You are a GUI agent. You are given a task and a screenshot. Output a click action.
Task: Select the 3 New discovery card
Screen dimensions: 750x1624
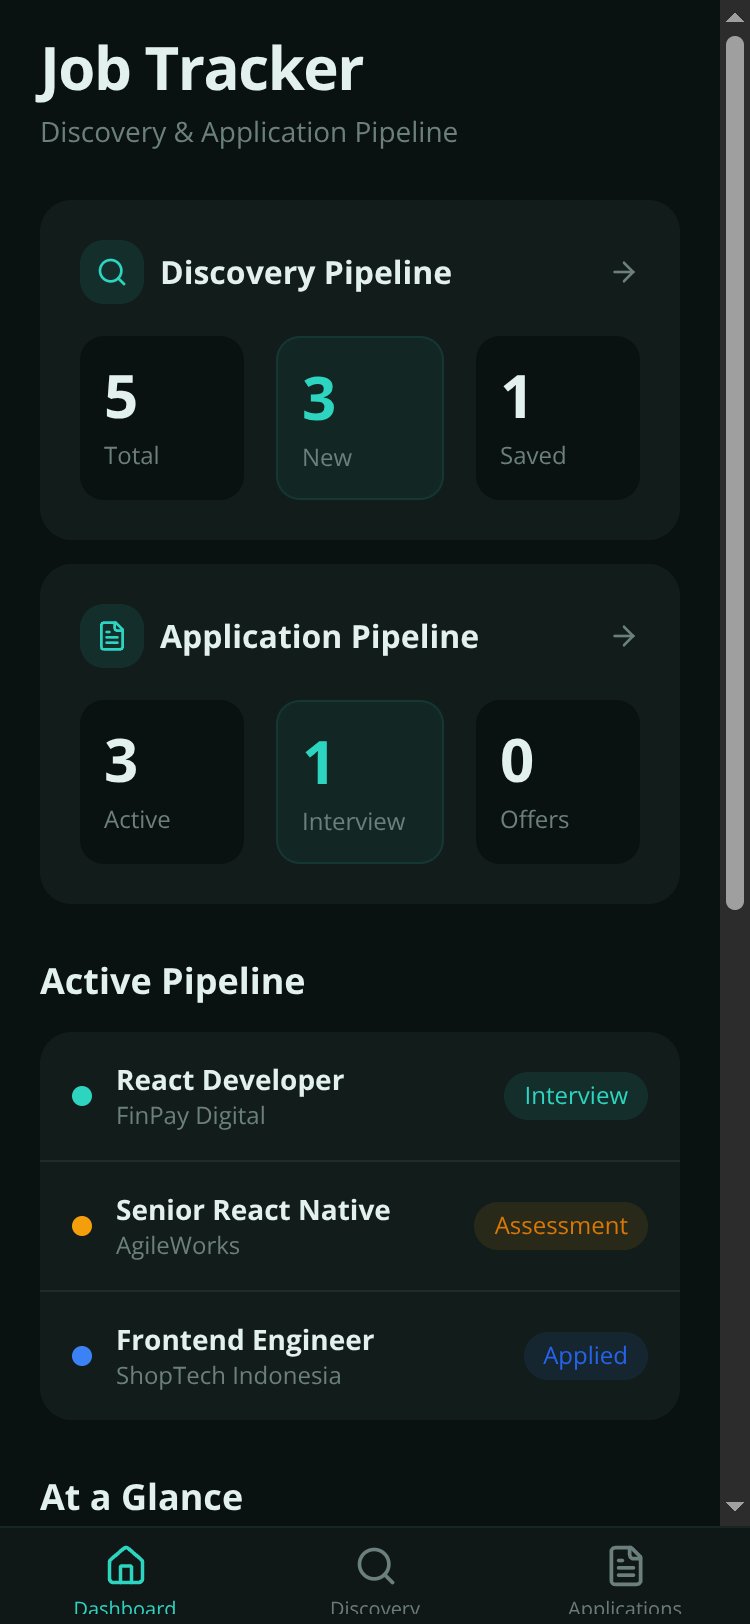[360, 418]
